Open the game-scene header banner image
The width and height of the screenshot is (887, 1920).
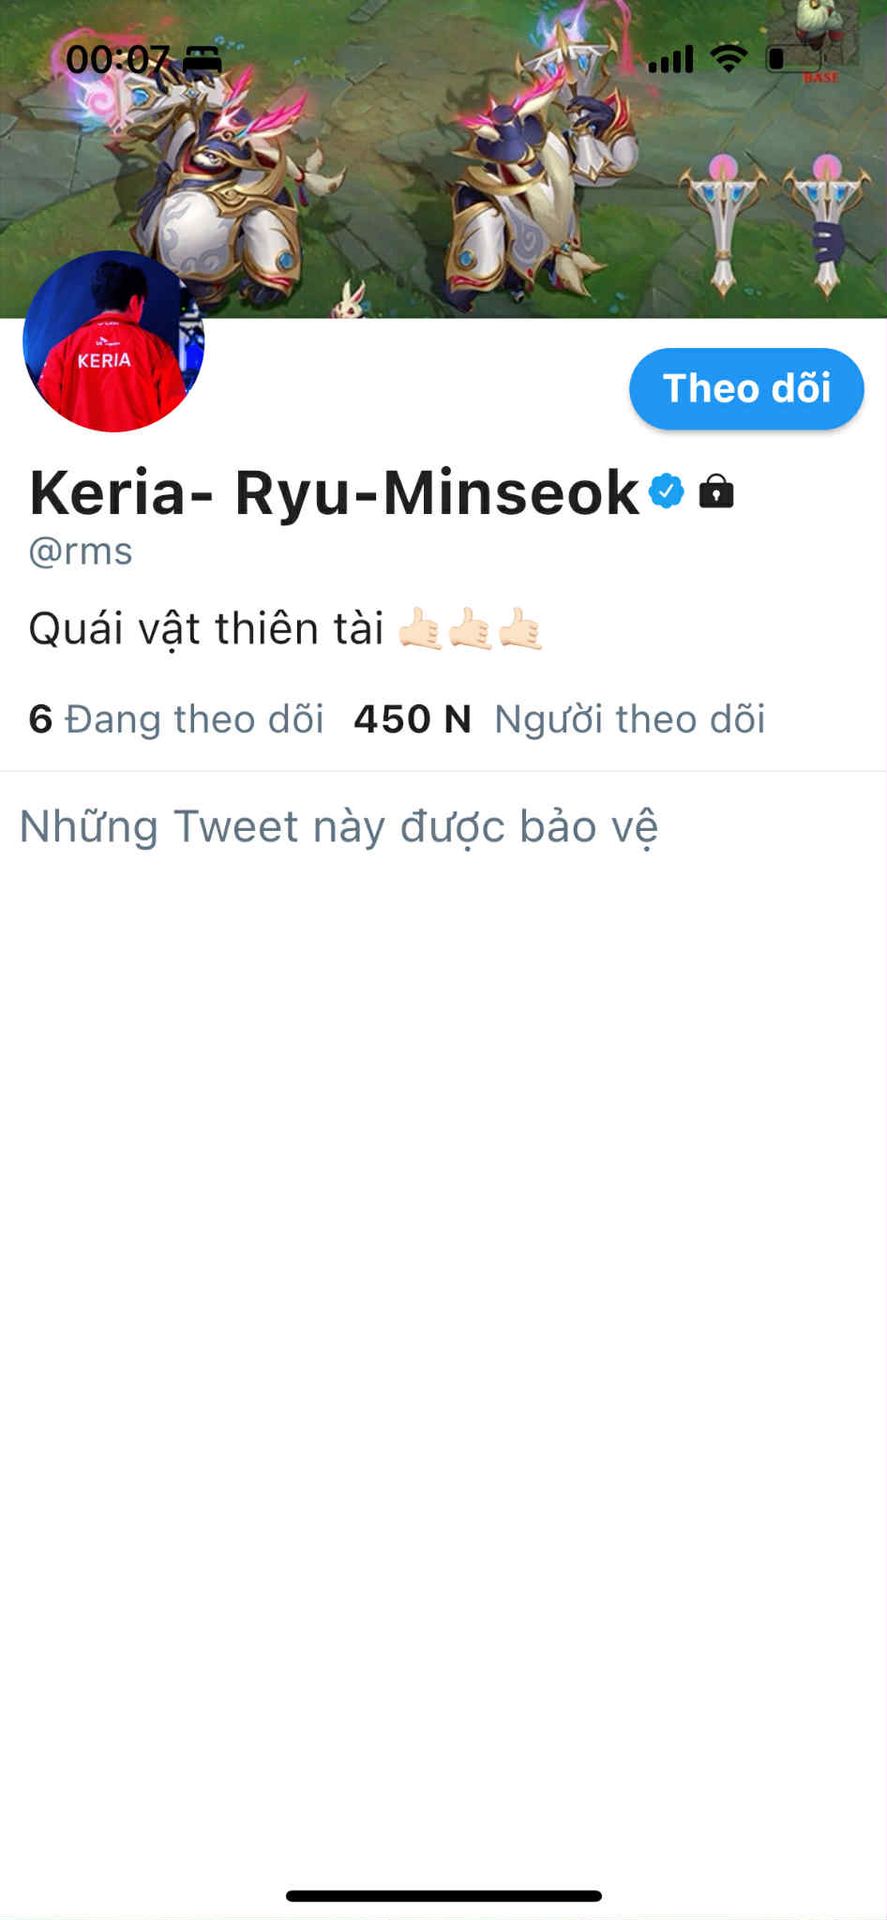(443, 159)
